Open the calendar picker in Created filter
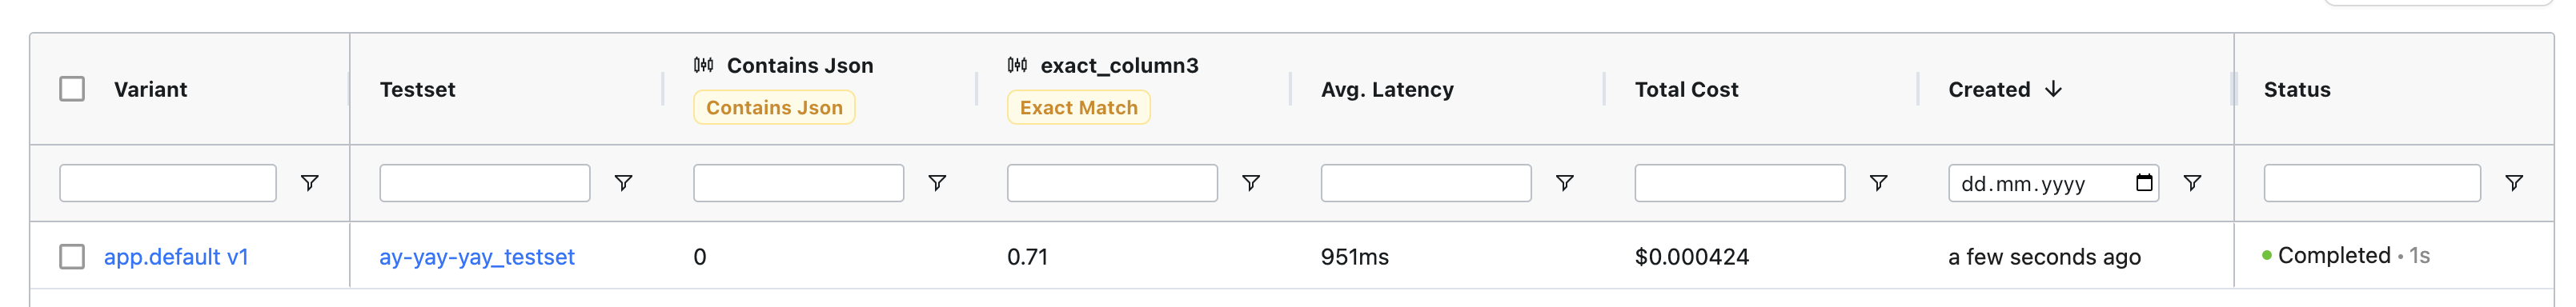Viewport: 2576px width, 307px height. tap(2144, 183)
